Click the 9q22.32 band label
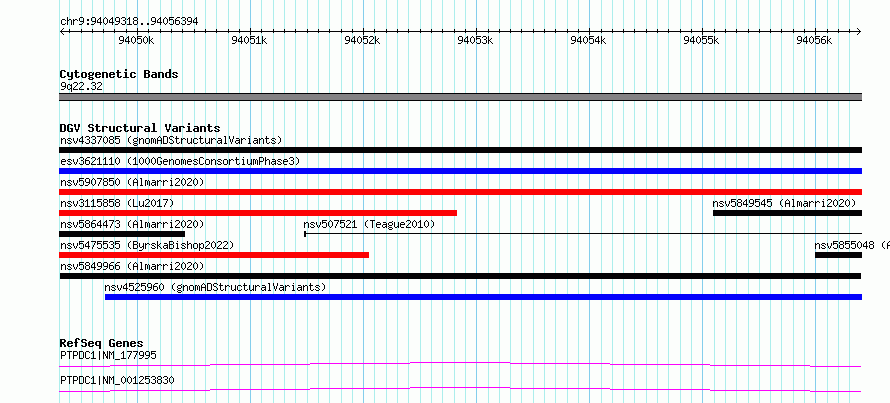The image size is (890, 403). pyautogui.click(x=81, y=87)
